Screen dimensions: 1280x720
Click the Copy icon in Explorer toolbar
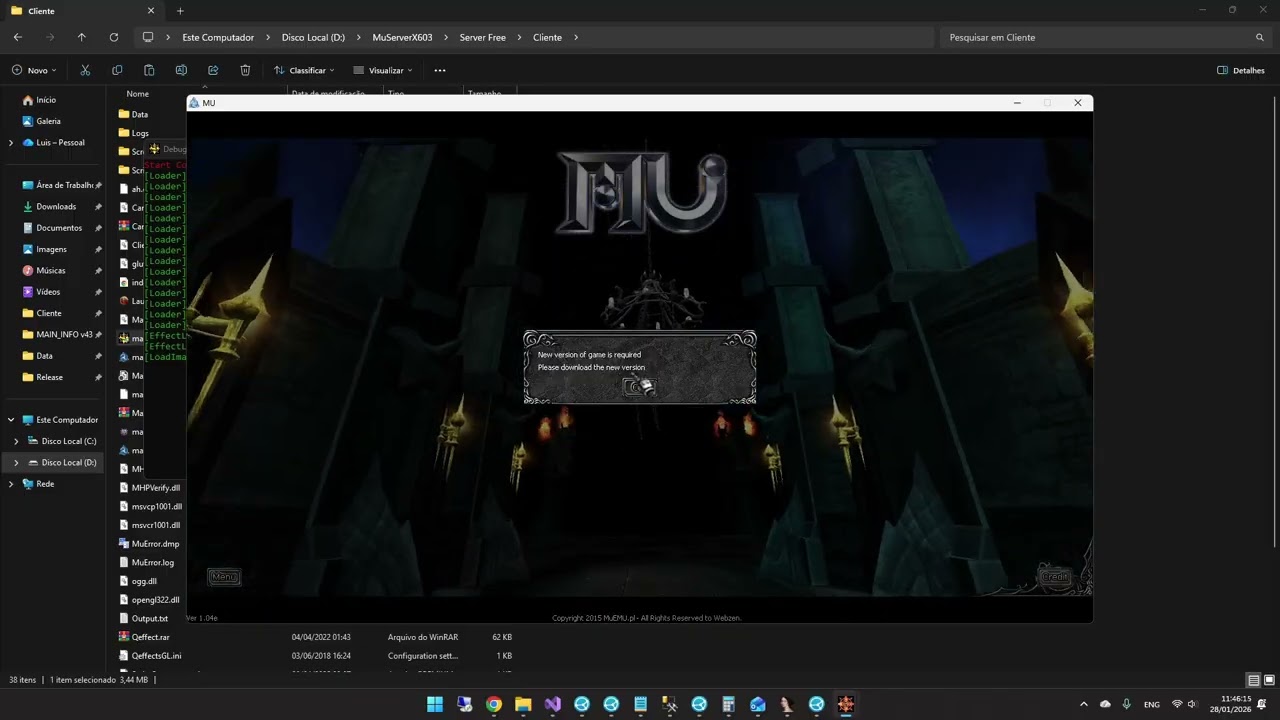(x=117, y=70)
